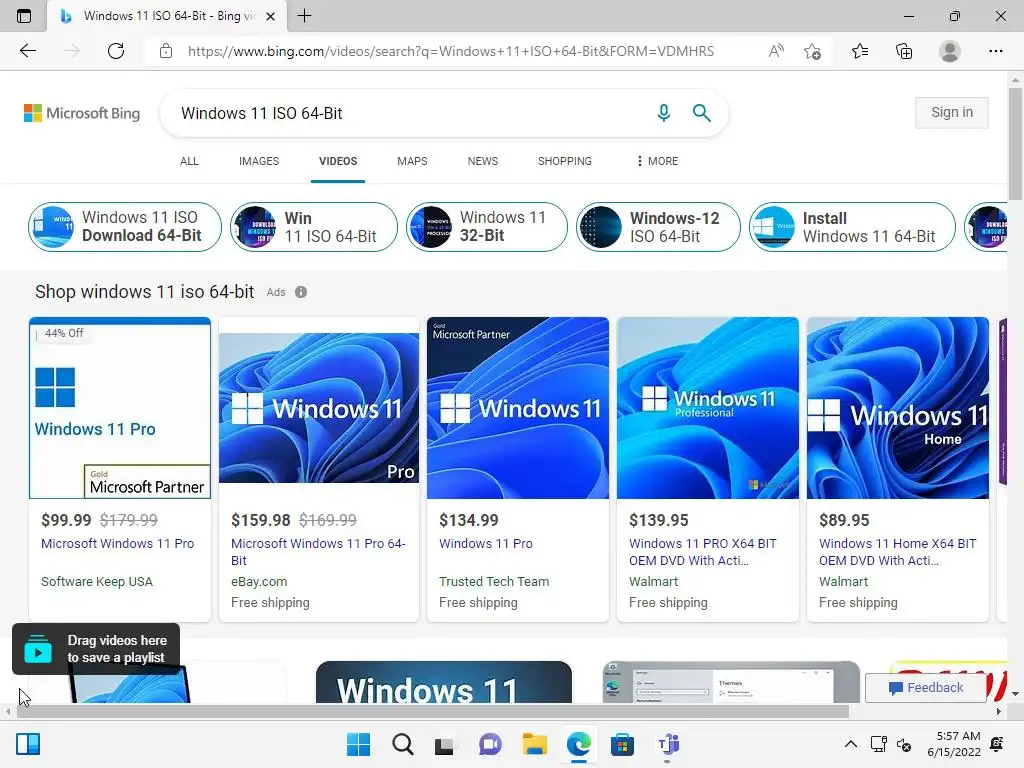Open the Themes settings video thumbnail
1024x768 pixels.
coord(731,682)
